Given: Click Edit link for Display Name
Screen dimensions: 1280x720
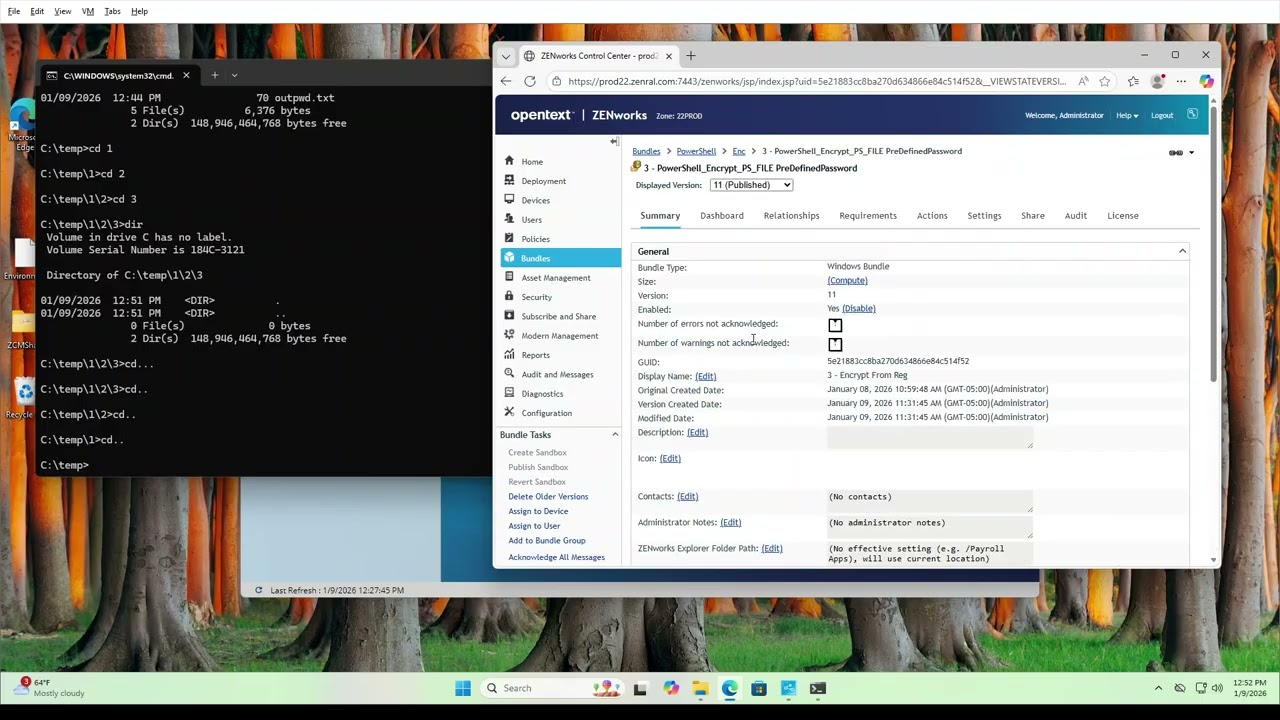Looking at the screenshot, I should click(x=706, y=376).
